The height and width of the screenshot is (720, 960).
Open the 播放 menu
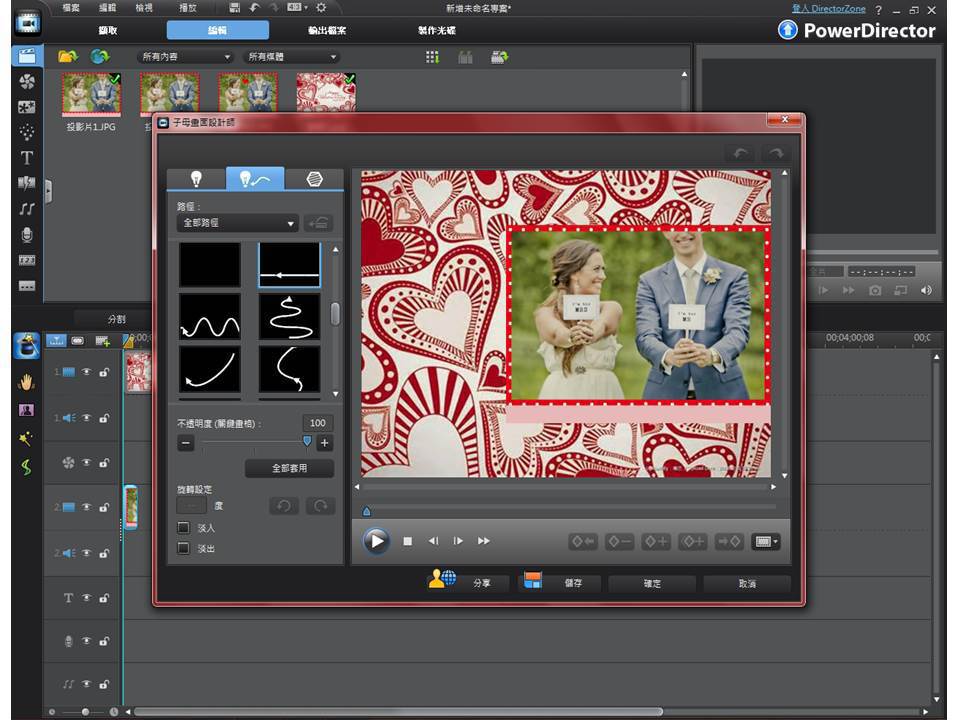187,8
